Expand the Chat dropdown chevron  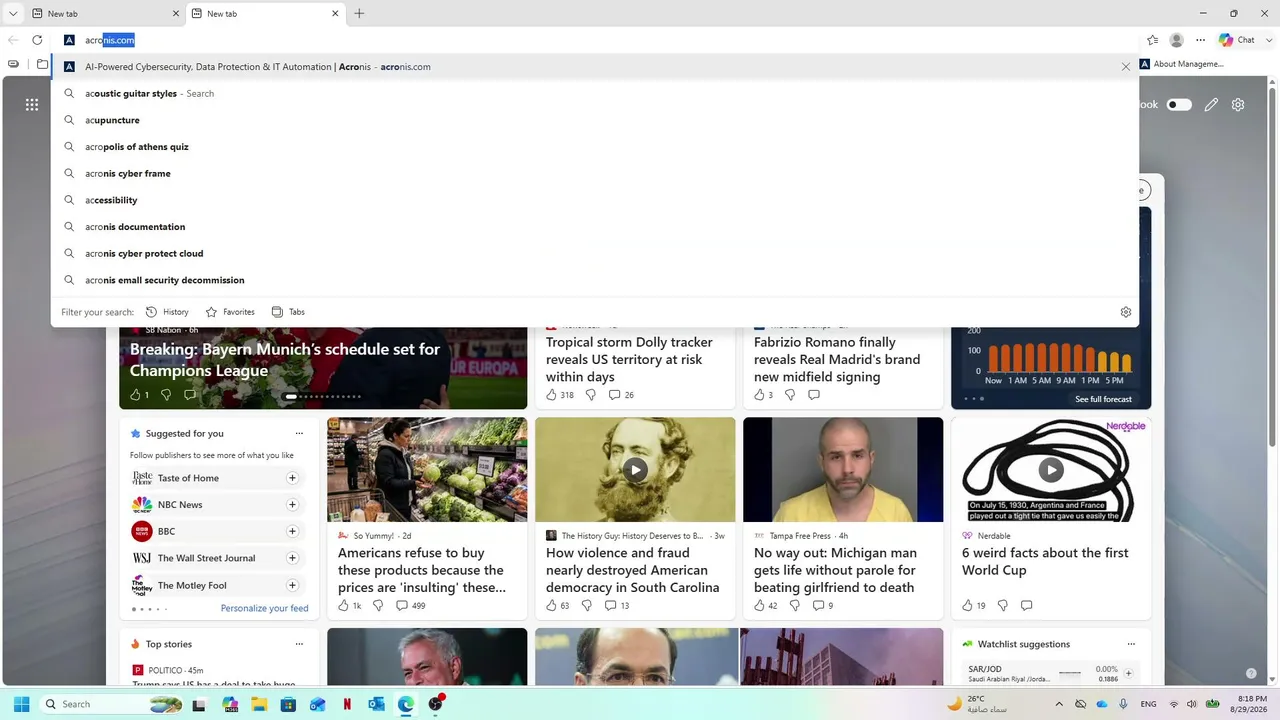(x=1267, y=40)
